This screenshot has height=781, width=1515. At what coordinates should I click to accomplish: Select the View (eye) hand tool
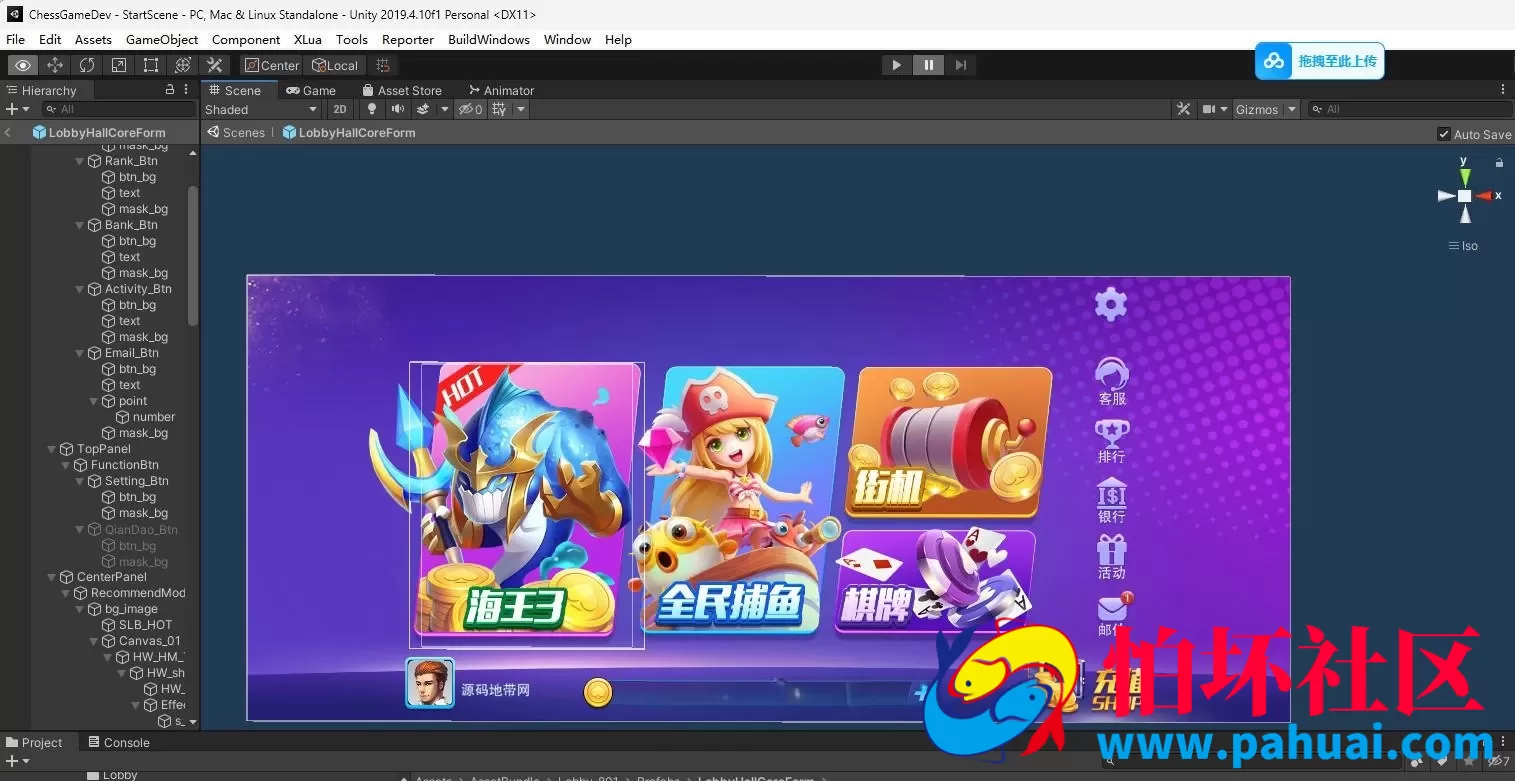[23, 65]
